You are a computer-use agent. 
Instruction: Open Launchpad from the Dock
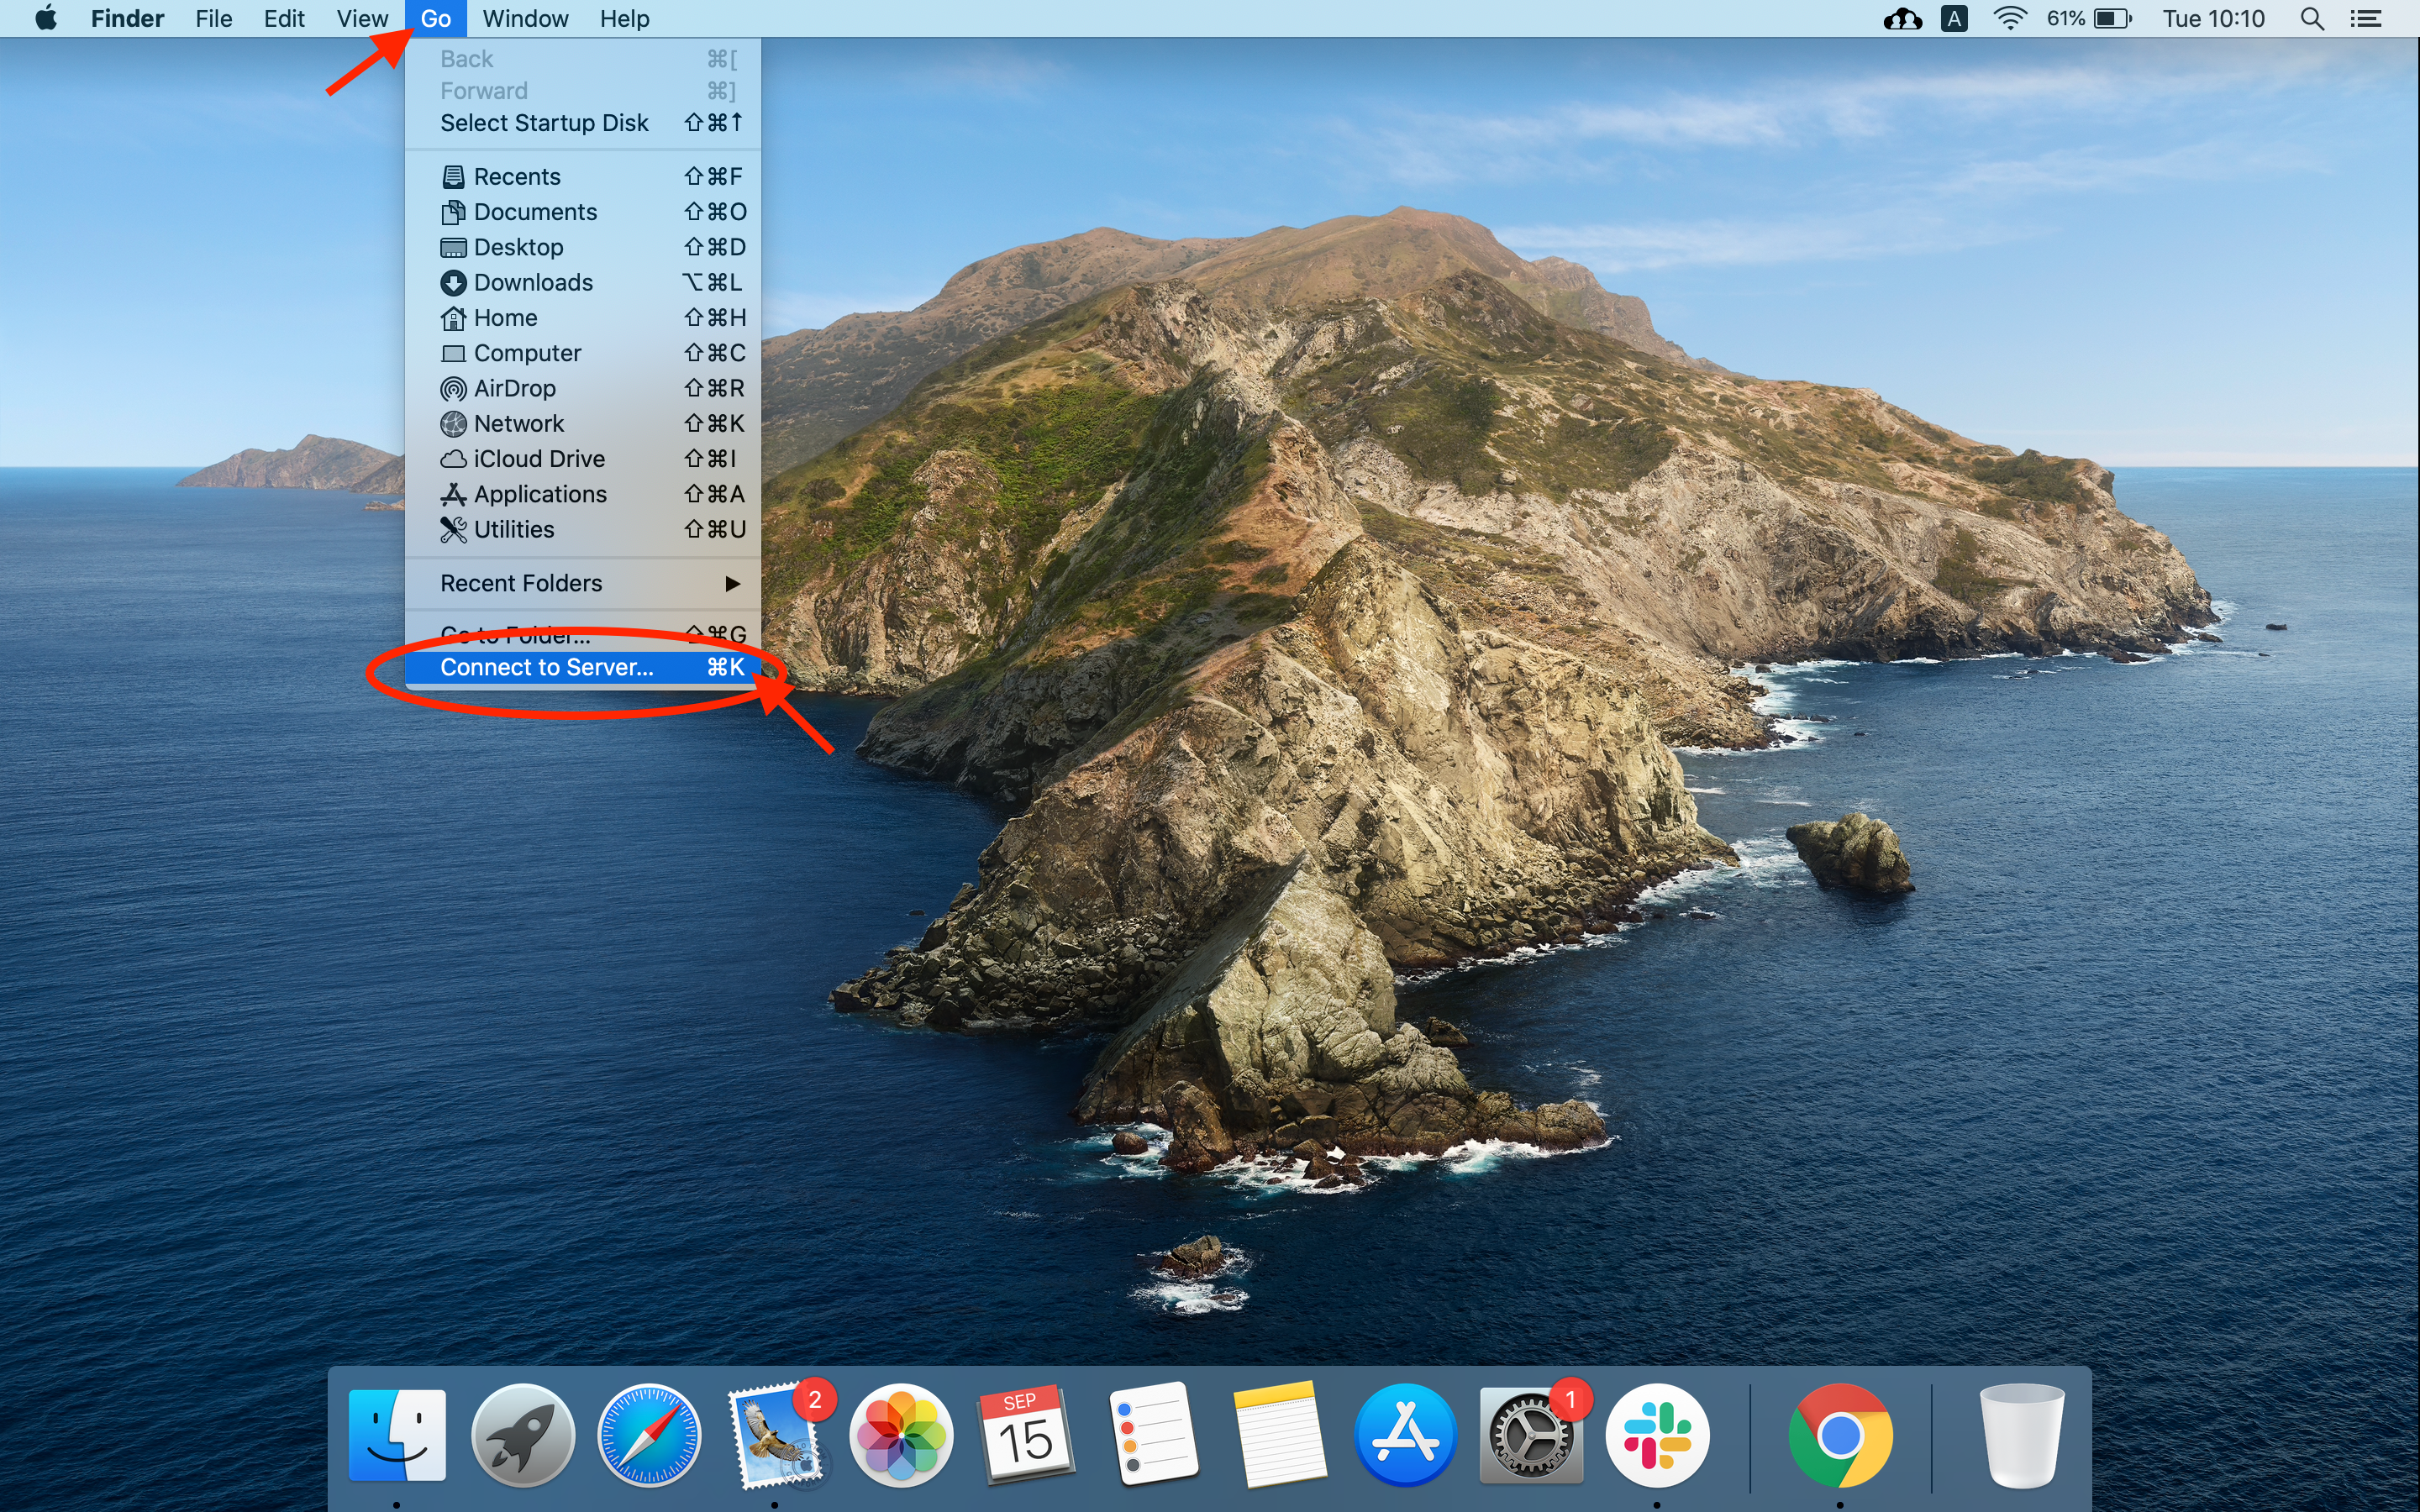(522, 1435)
